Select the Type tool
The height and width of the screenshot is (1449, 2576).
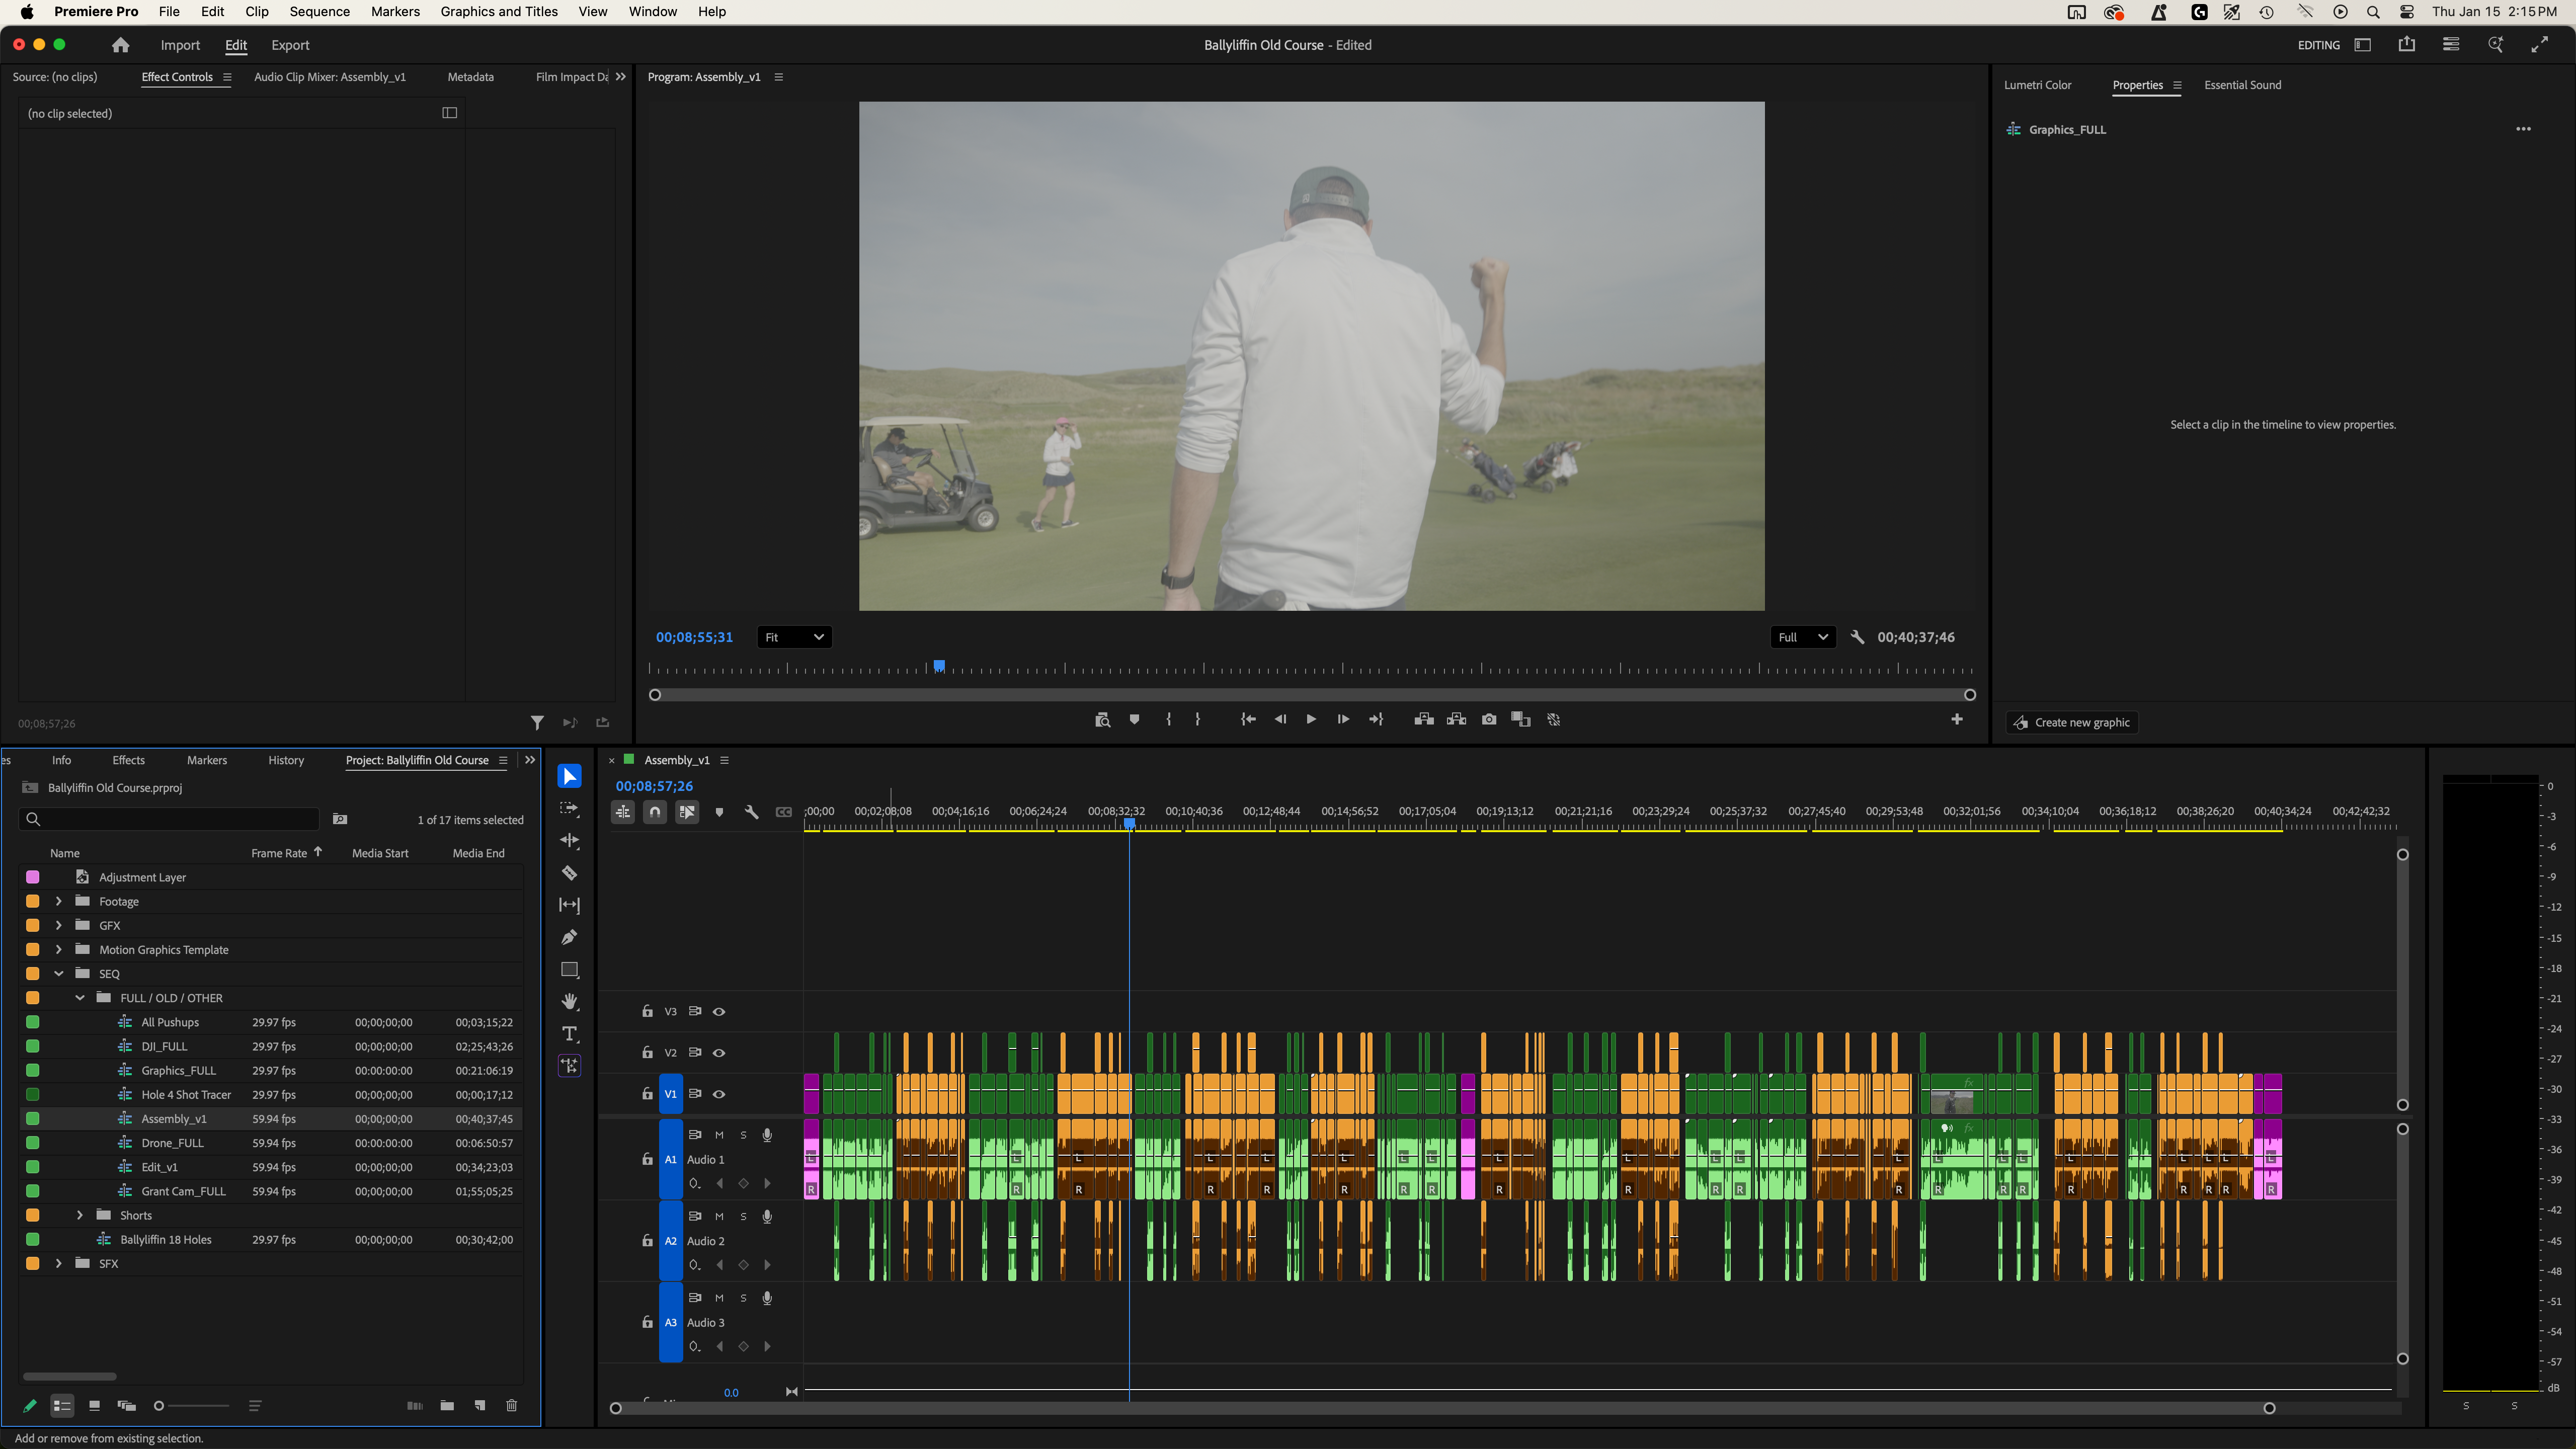pos(569,1033)
